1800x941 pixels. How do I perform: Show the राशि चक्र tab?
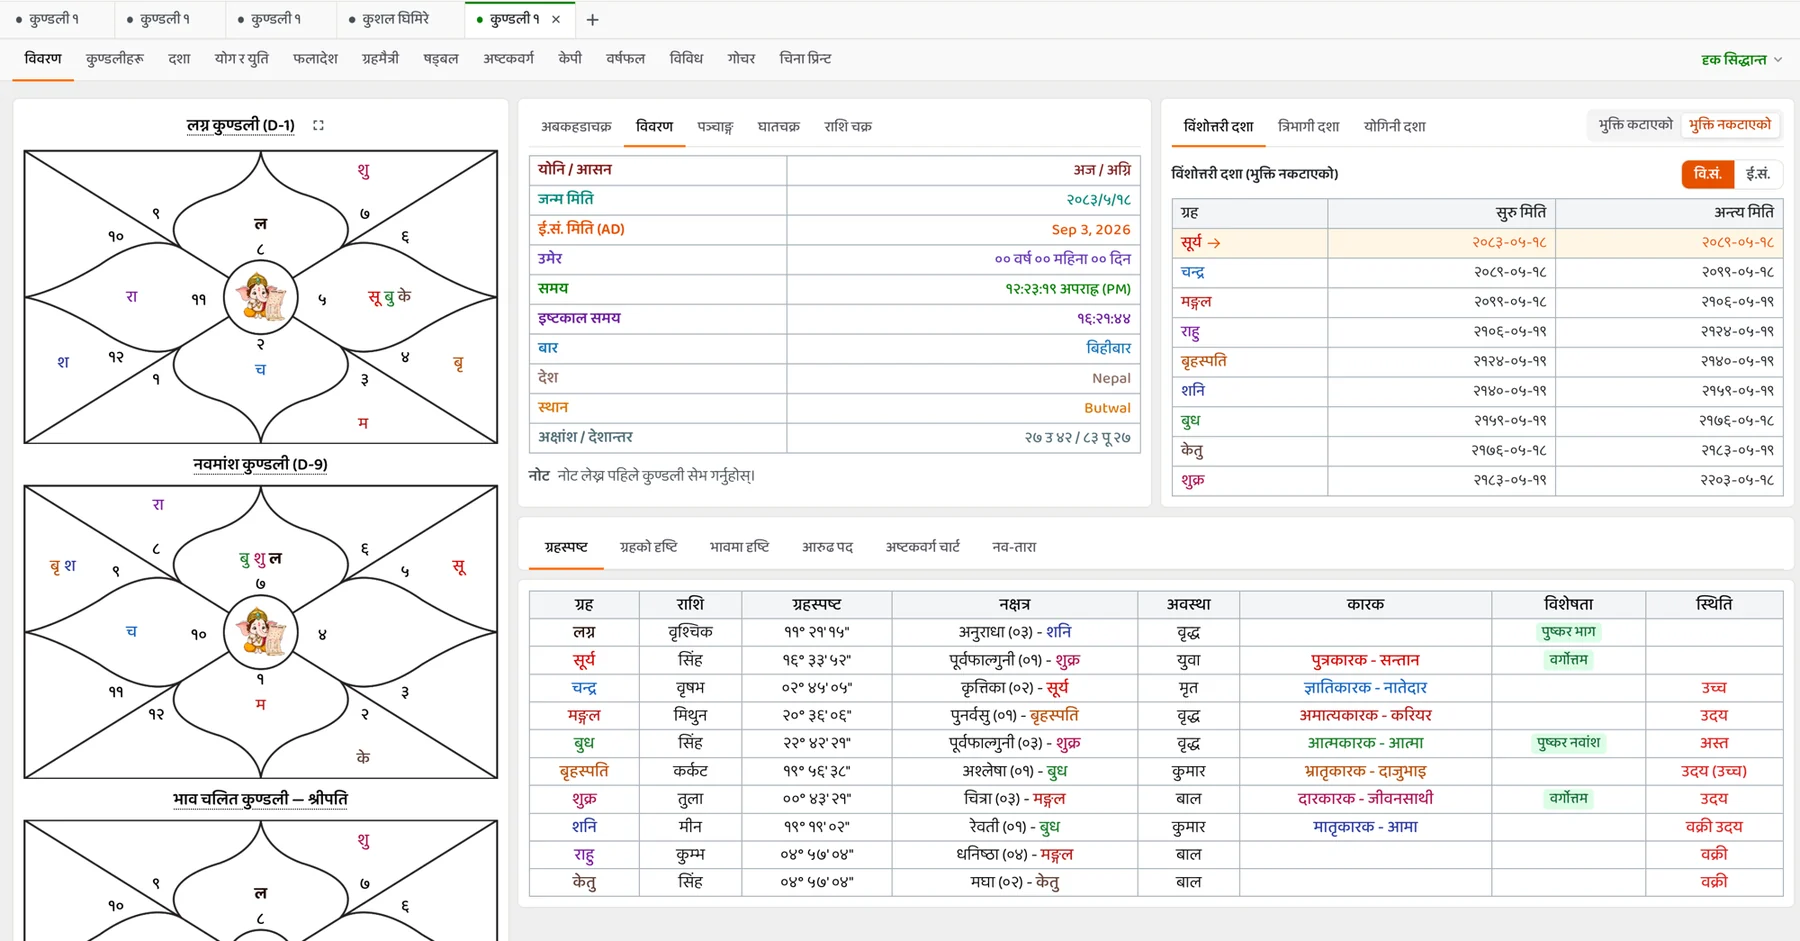[848, 127]
